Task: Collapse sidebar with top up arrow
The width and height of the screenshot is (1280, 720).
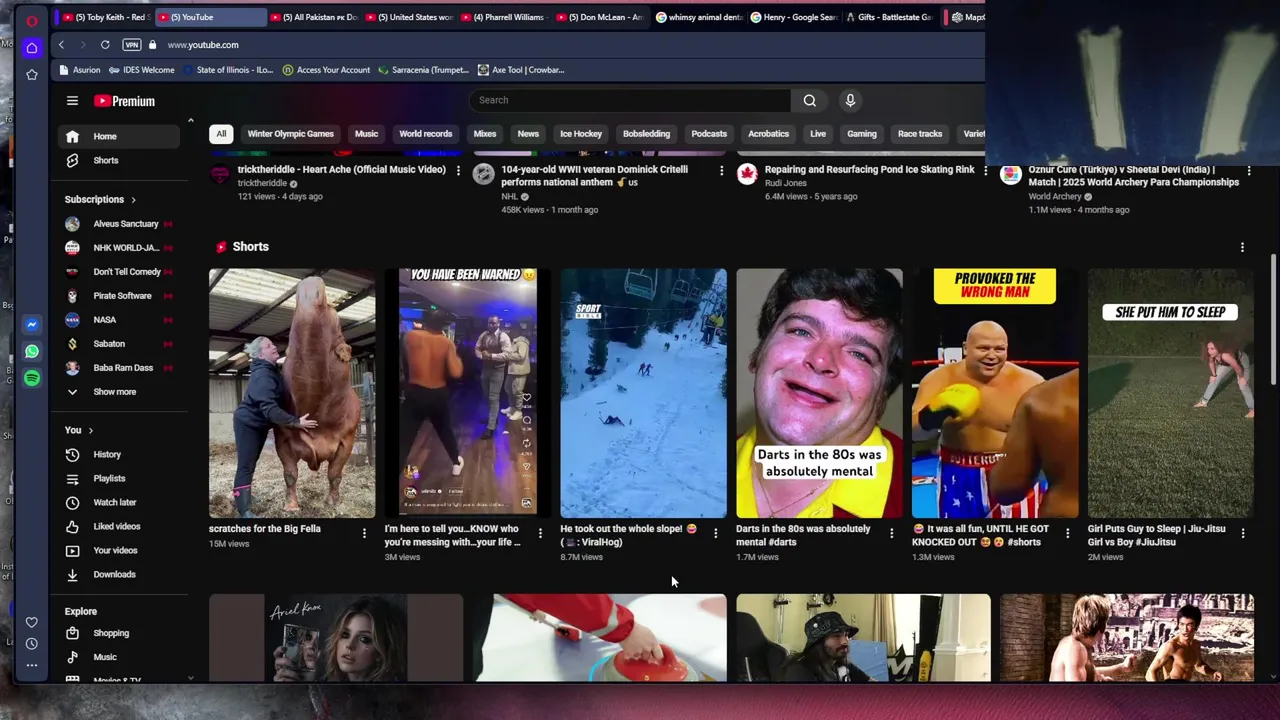Action: [x=190, y=121]
